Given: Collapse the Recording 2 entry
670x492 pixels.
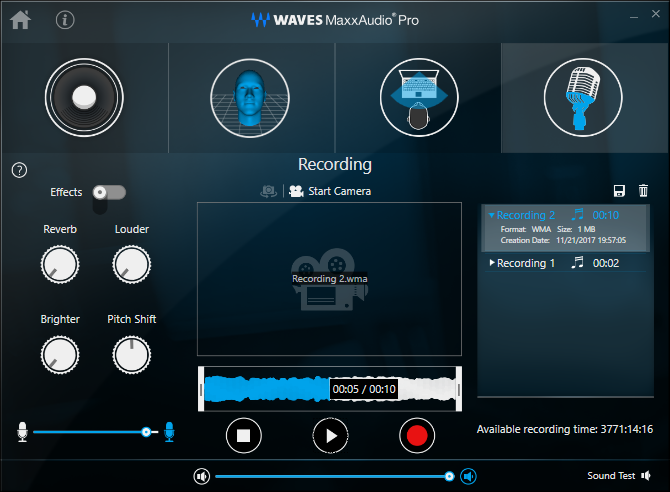Looking at the screenshot, I should [x=491, y=215].
